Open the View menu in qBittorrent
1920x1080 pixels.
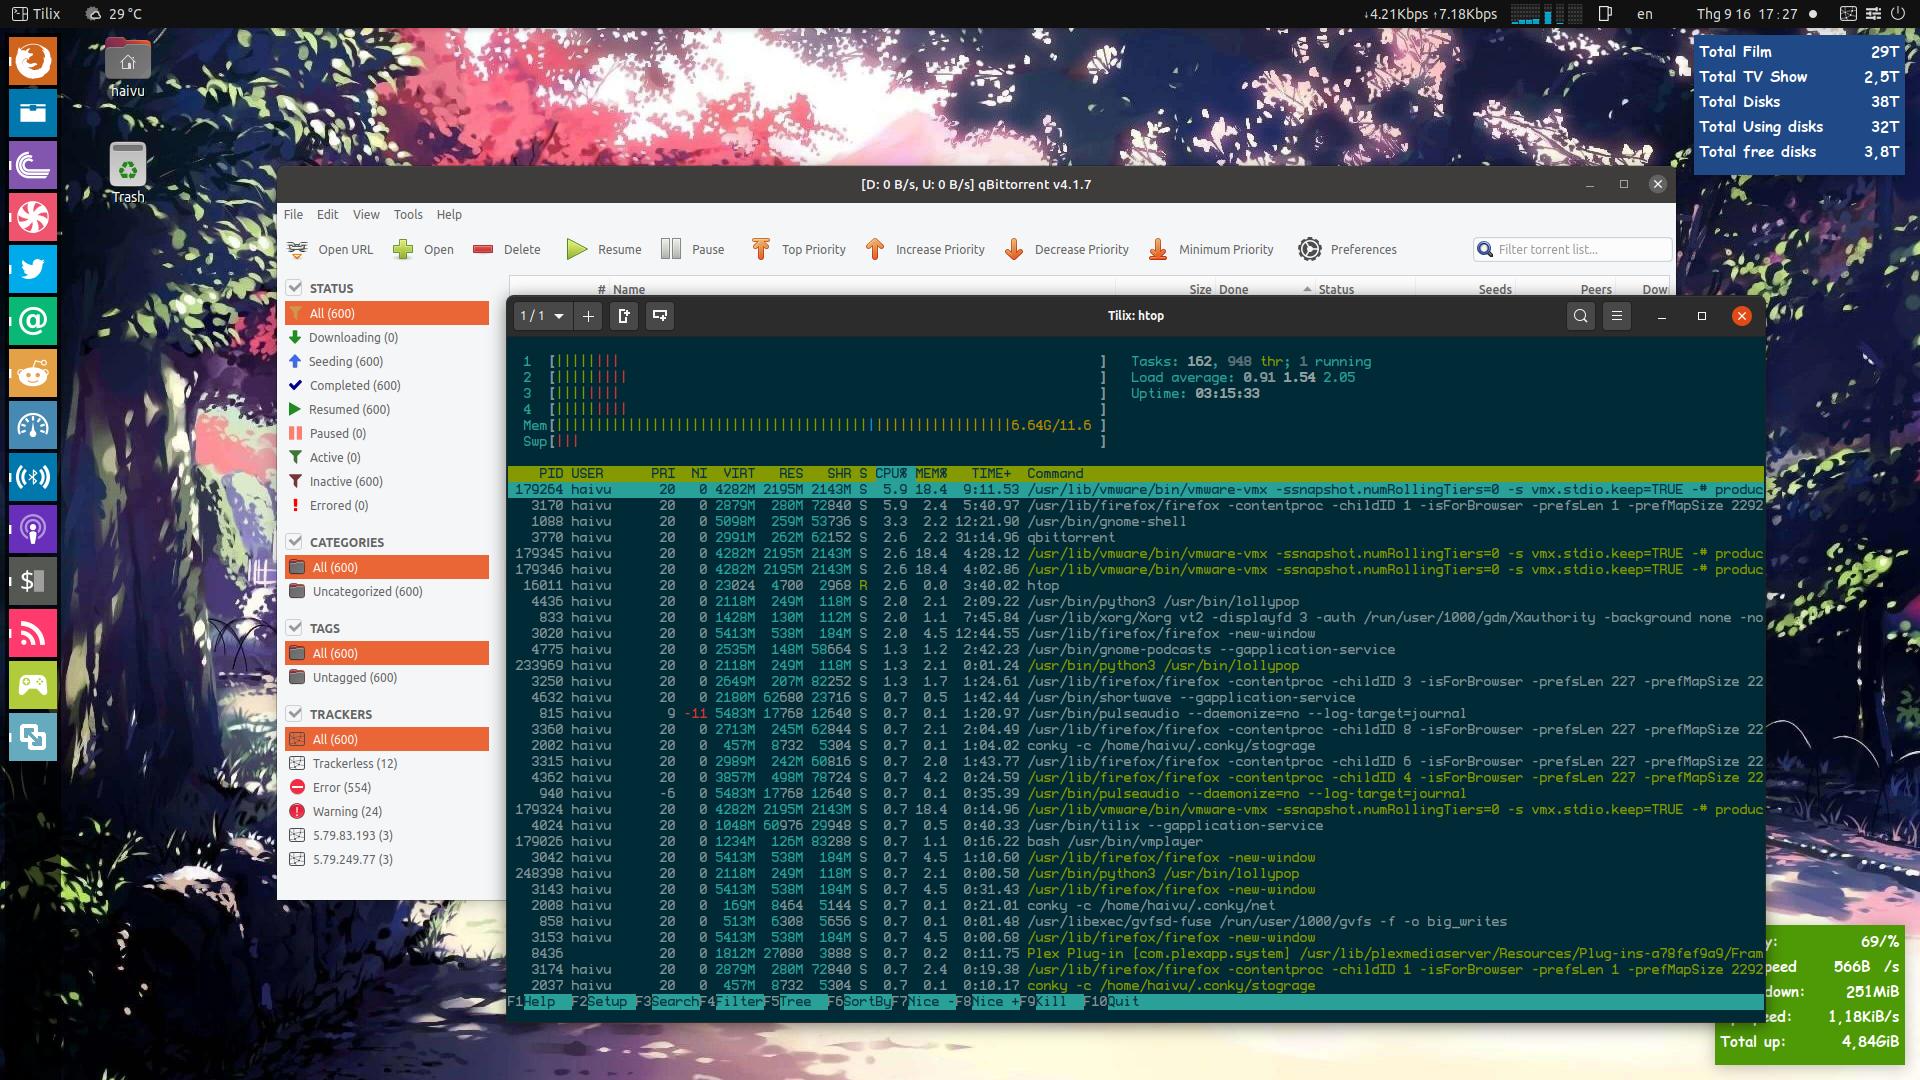click(366, 214)
